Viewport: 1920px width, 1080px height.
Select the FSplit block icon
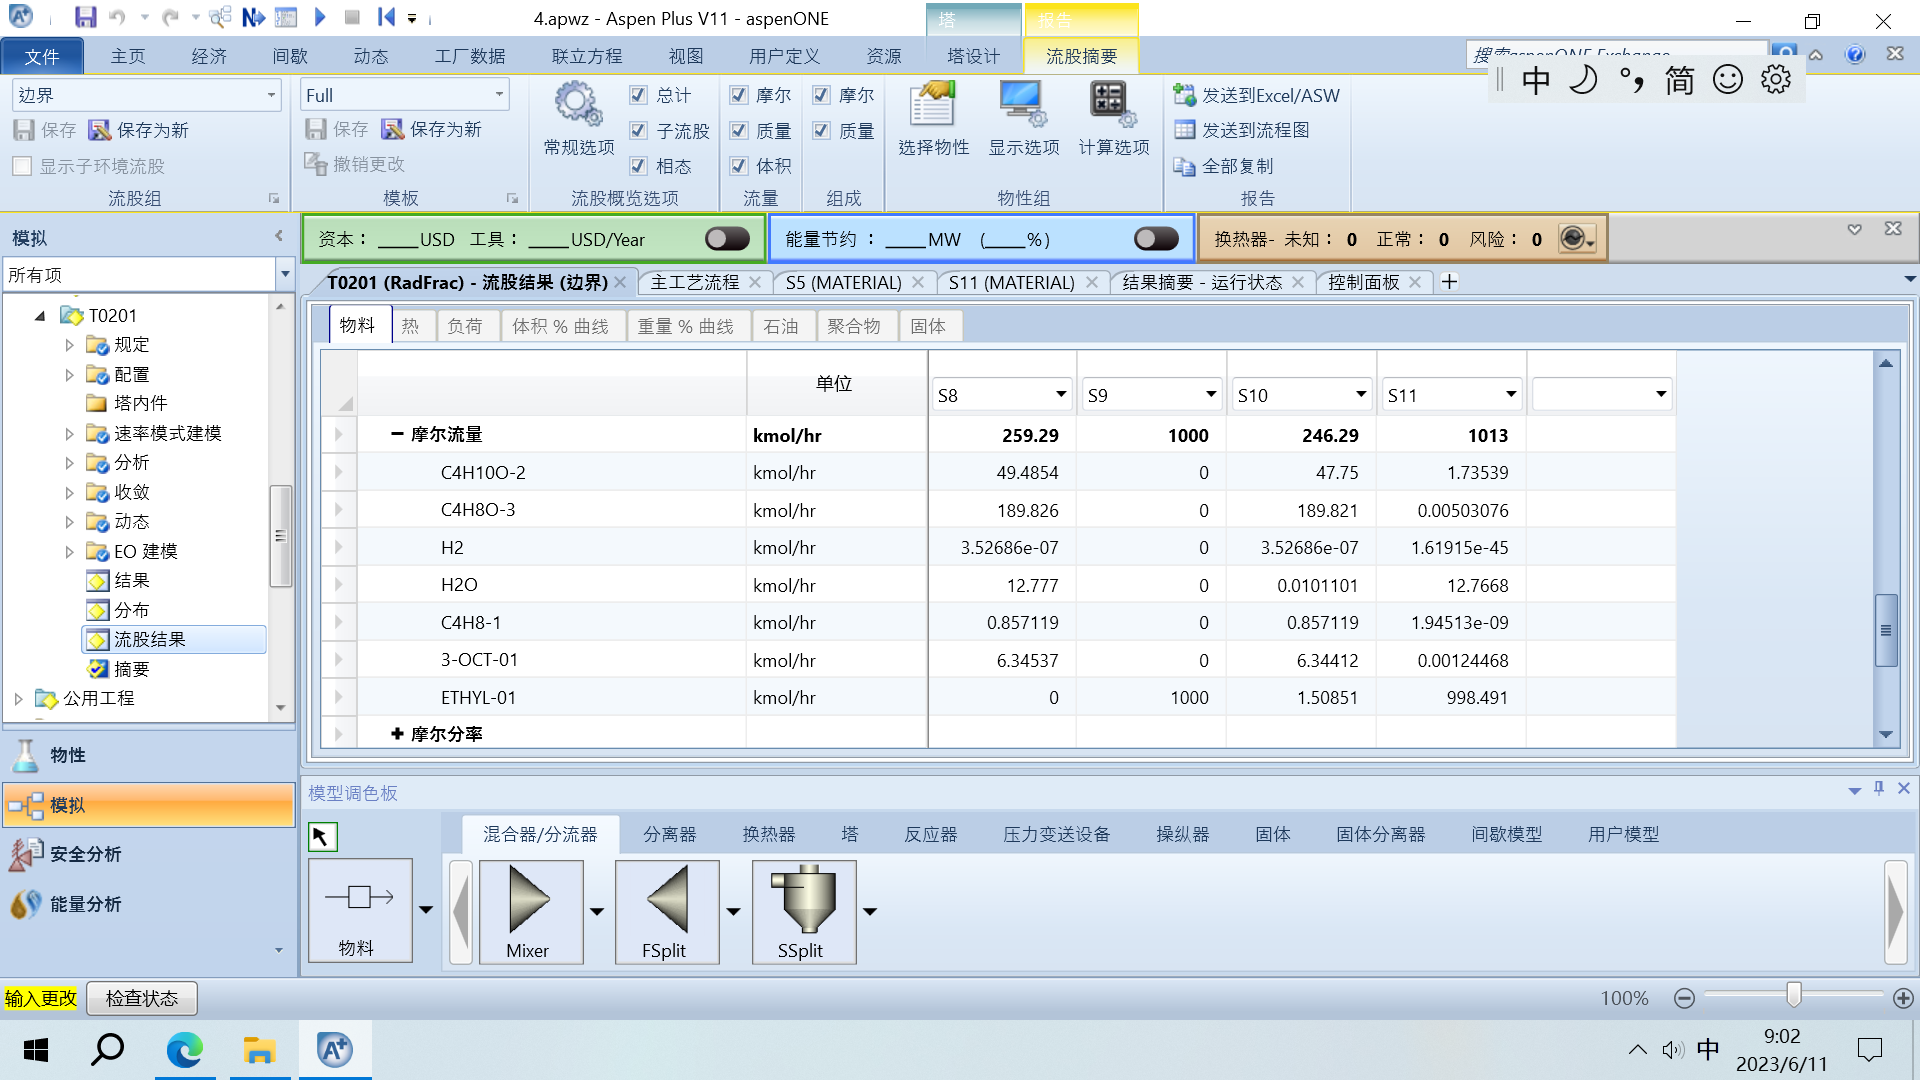(667, 911)
